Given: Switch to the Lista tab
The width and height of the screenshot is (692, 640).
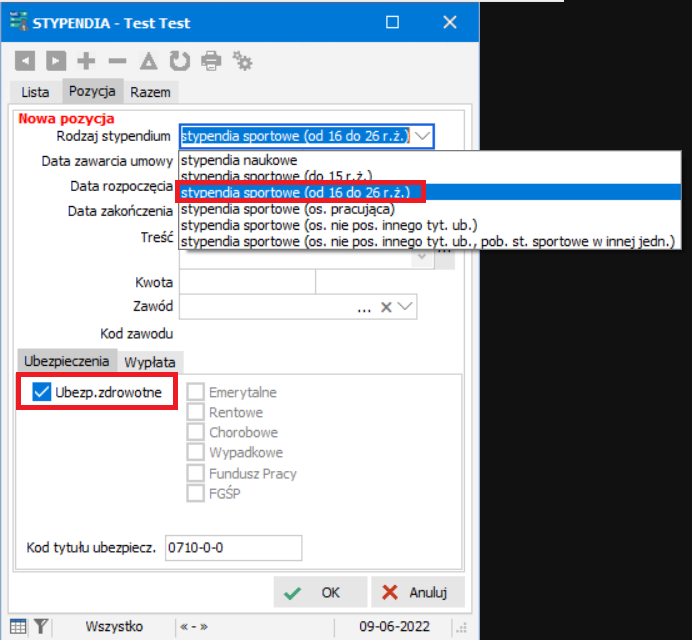Looking at the screenshot, I should 35,92.
